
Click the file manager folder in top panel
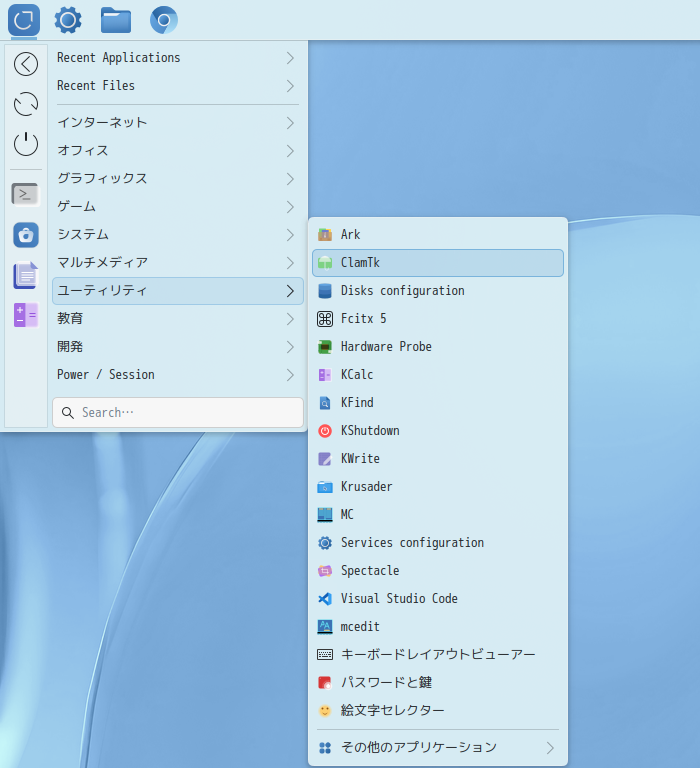click(x=116, y=20)
